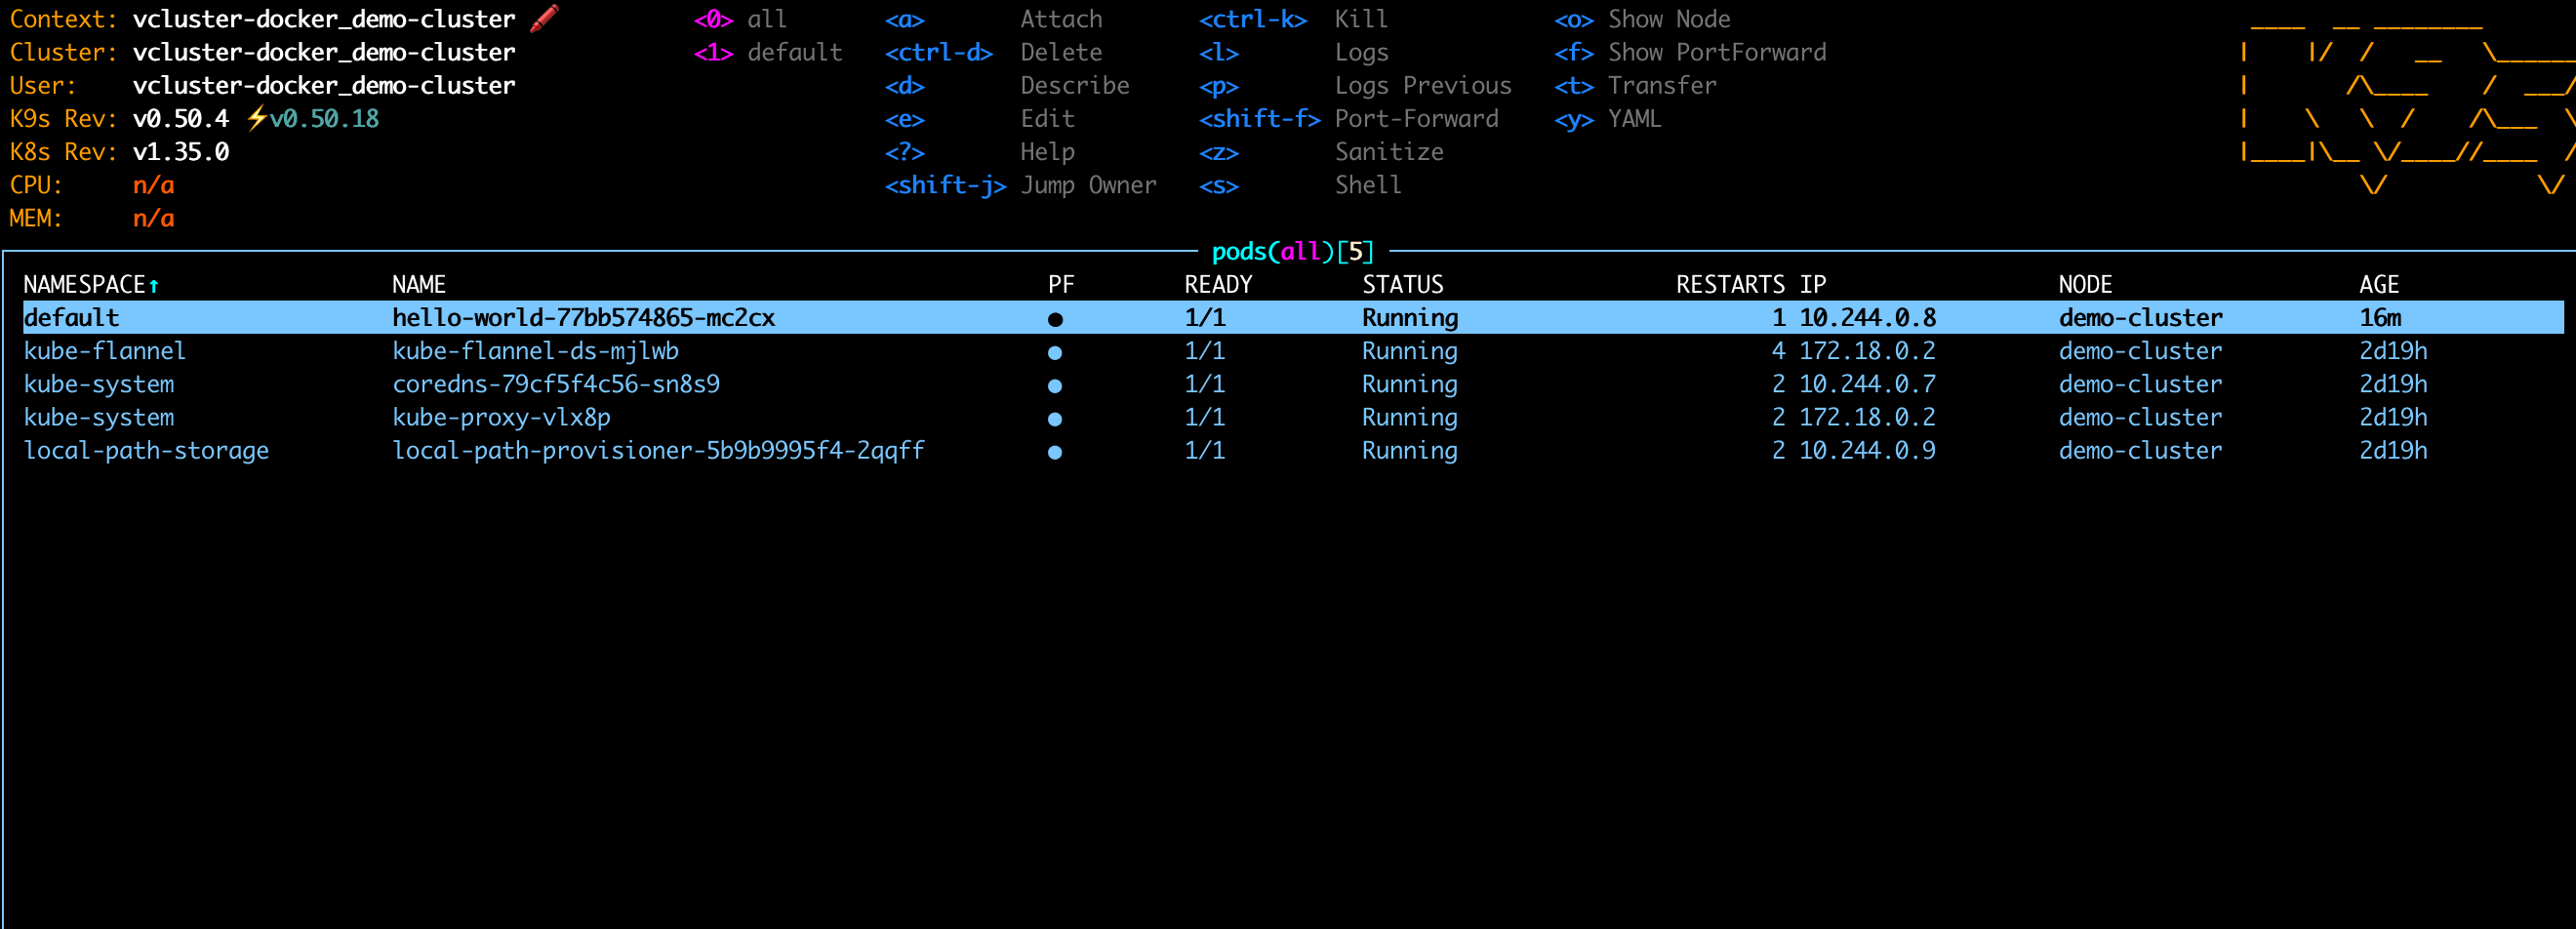Select pod local-path-provisioner-5b9b9995f4-2qqff
This screenshot has height=929, width=2576.
coord(658,450)
